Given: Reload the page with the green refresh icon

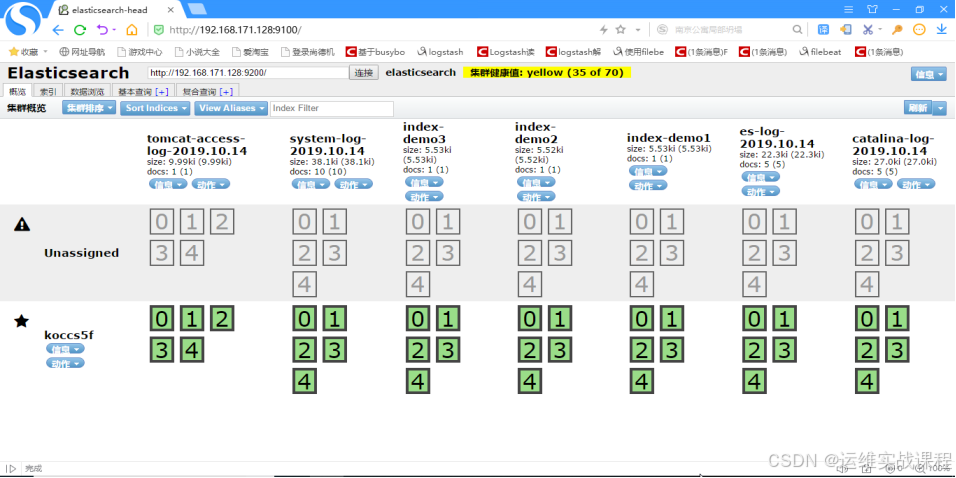Looking at the screenshot, I should (80, 30).
